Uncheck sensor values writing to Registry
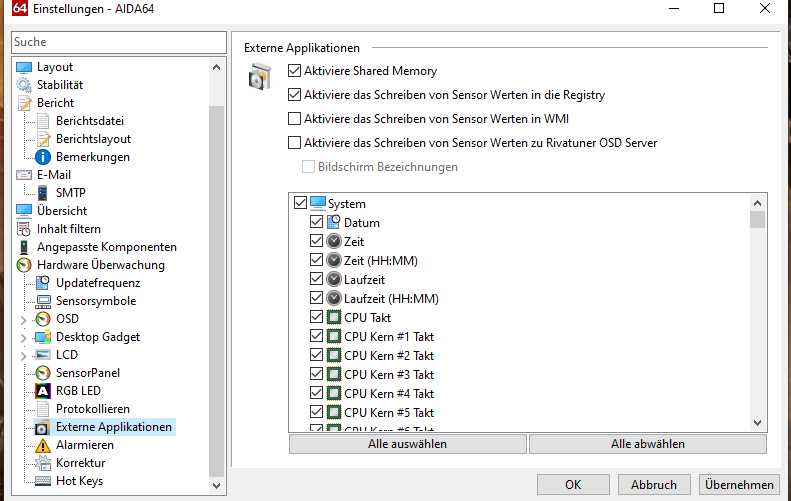The image size is (791, 501). (295, 94)
